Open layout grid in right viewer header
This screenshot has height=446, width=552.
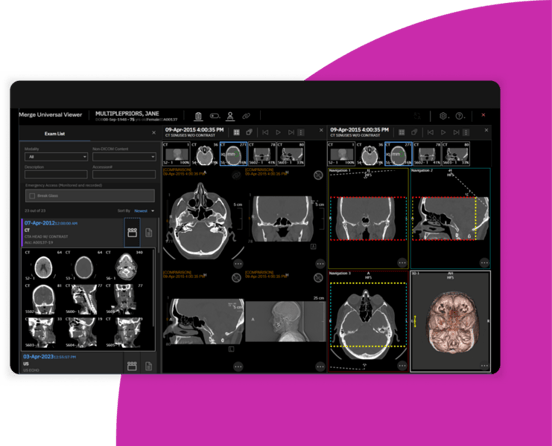click(402, 132)
